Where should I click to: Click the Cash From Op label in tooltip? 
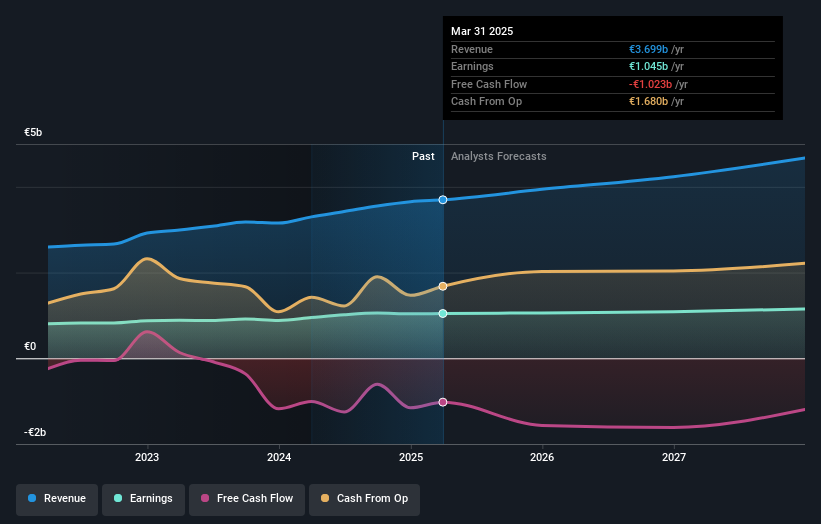(x=486, y=102)
